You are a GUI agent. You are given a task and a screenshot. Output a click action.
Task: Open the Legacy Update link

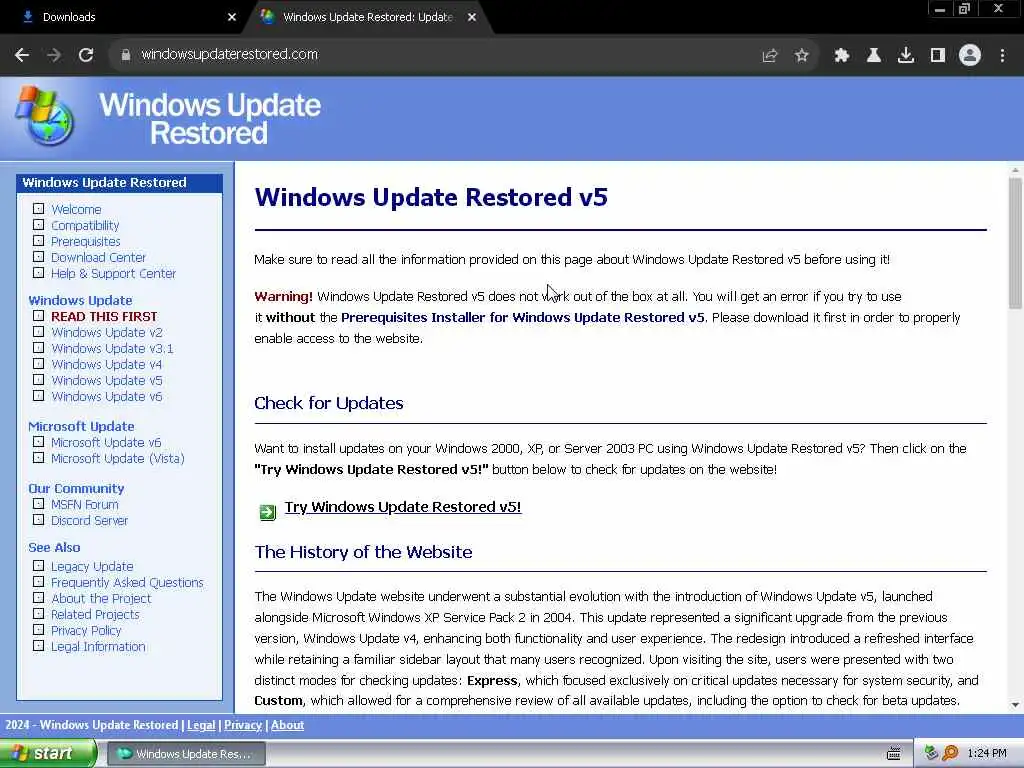(x=92, y=567)
